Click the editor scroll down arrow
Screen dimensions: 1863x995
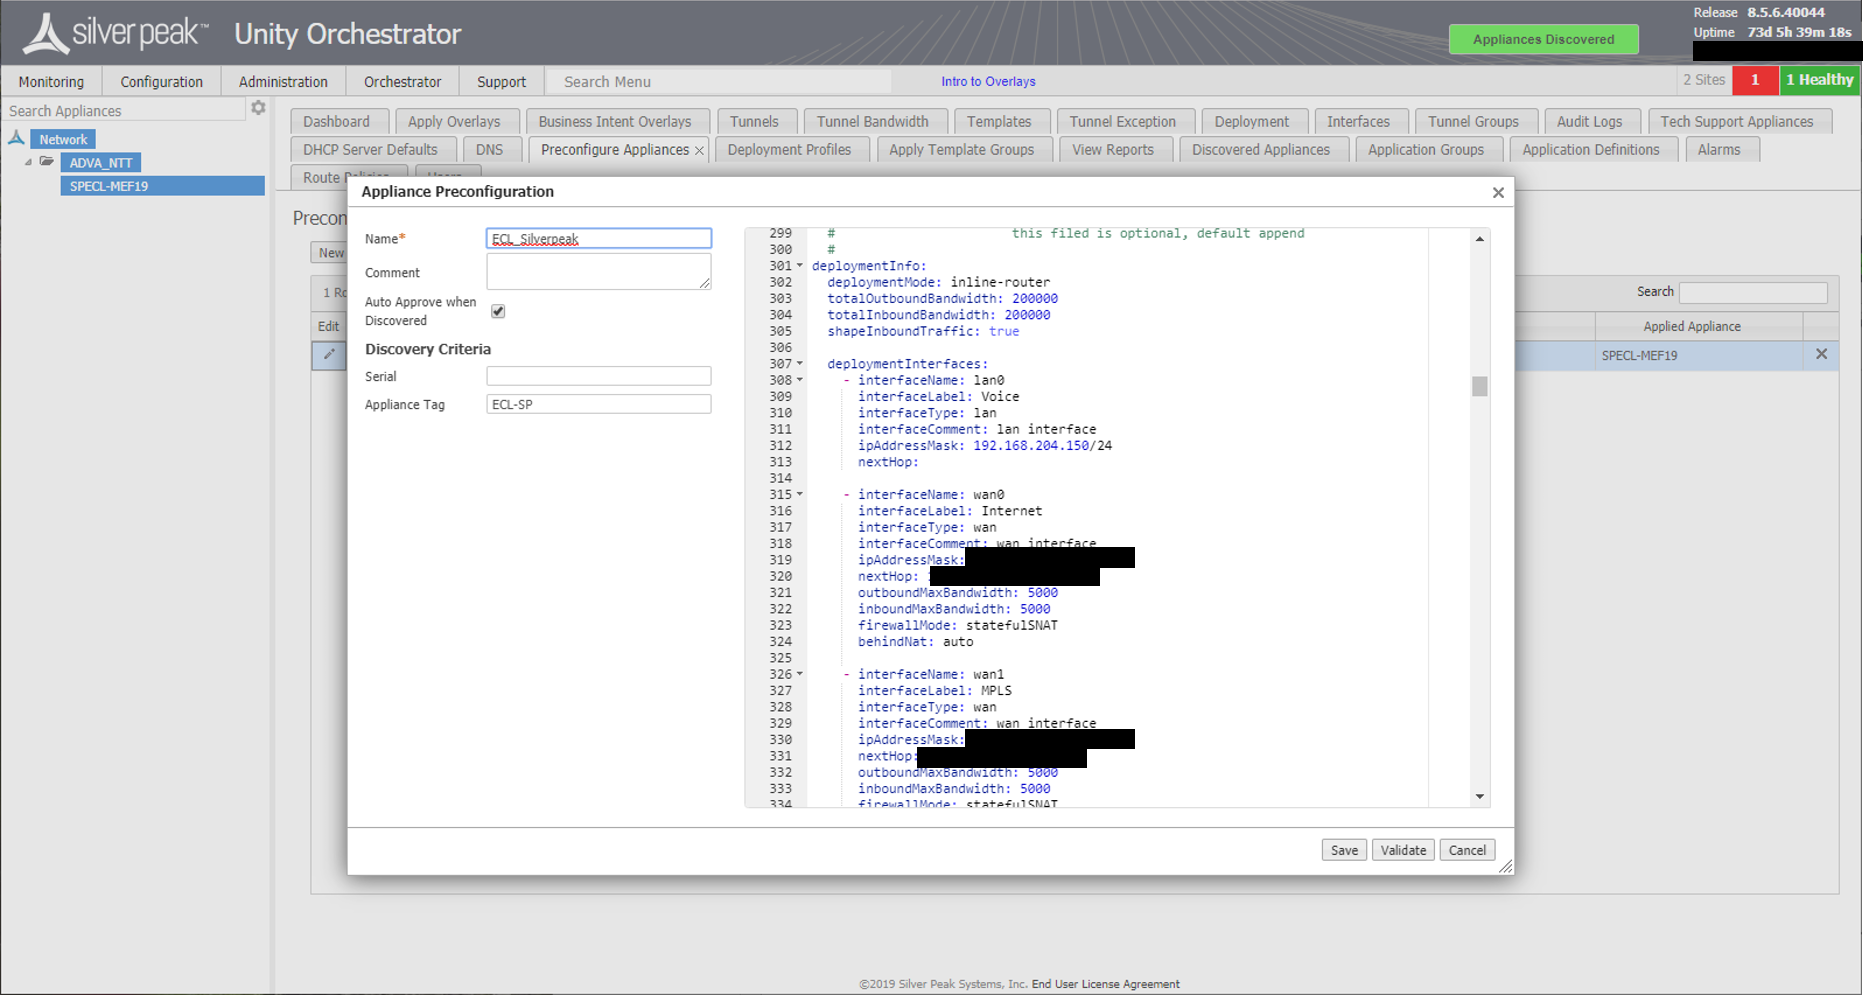click(1480, 796)
